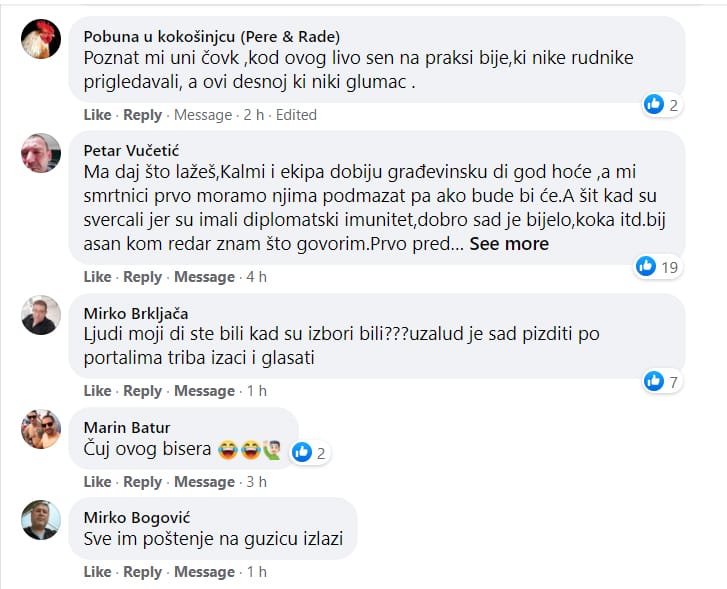Like Petar Vučetić's comment

tap(97, 277)
